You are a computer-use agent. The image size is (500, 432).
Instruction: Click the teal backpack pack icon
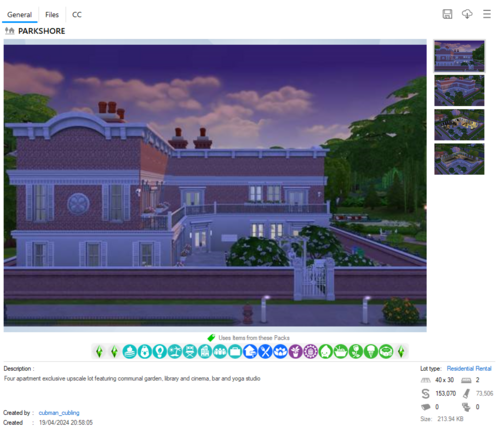click(145, 351)
